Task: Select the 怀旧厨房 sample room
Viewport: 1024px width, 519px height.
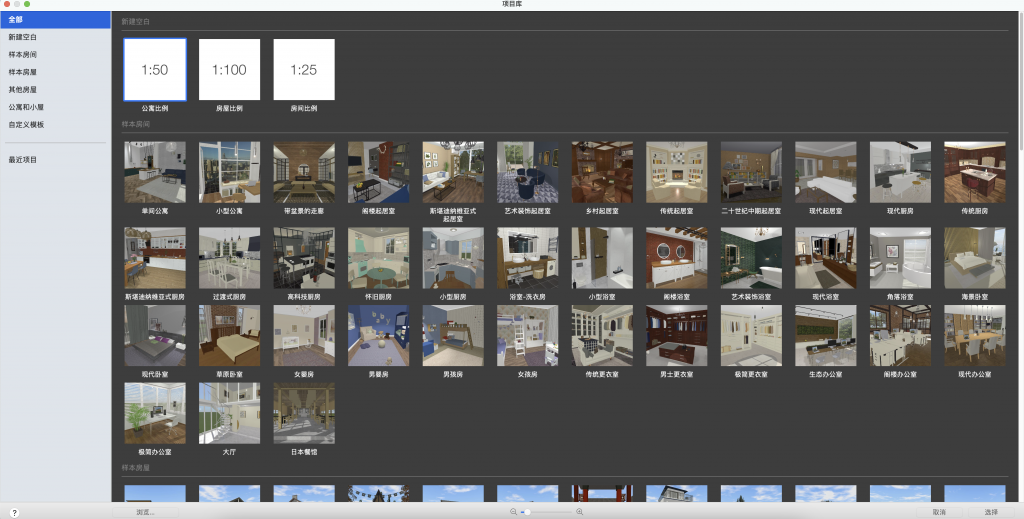Action: 379,258
